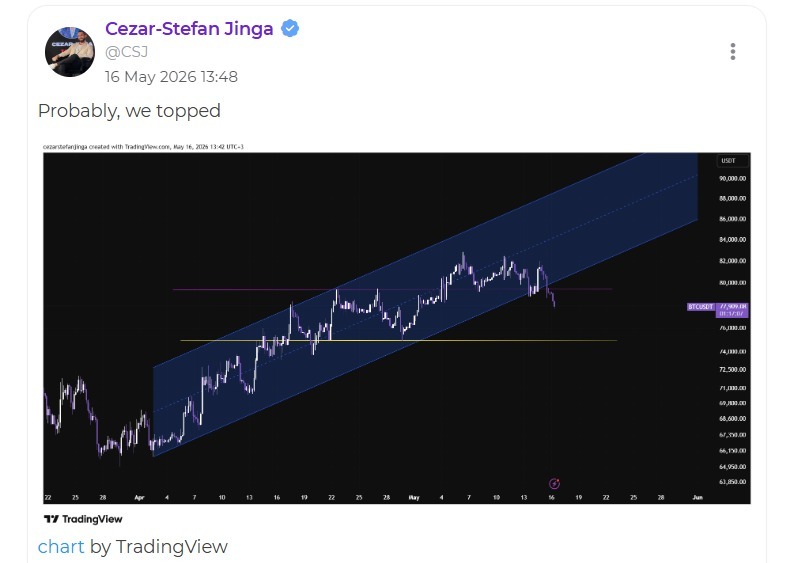793x563 pixels.
Task: Open the Cezar-Stefan Jinga author name link
Action: [189, 29]
